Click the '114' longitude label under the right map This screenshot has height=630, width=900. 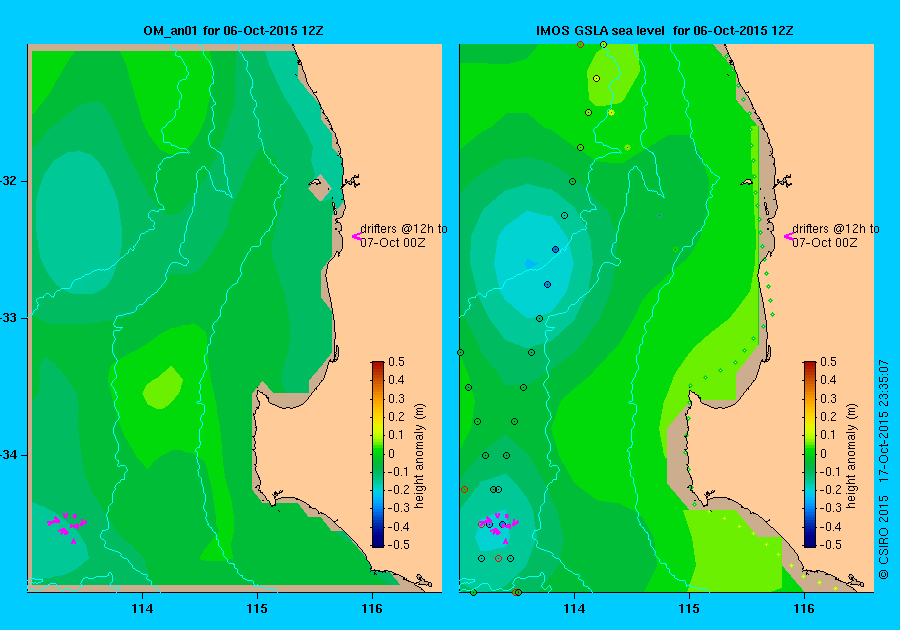[575, 609]
